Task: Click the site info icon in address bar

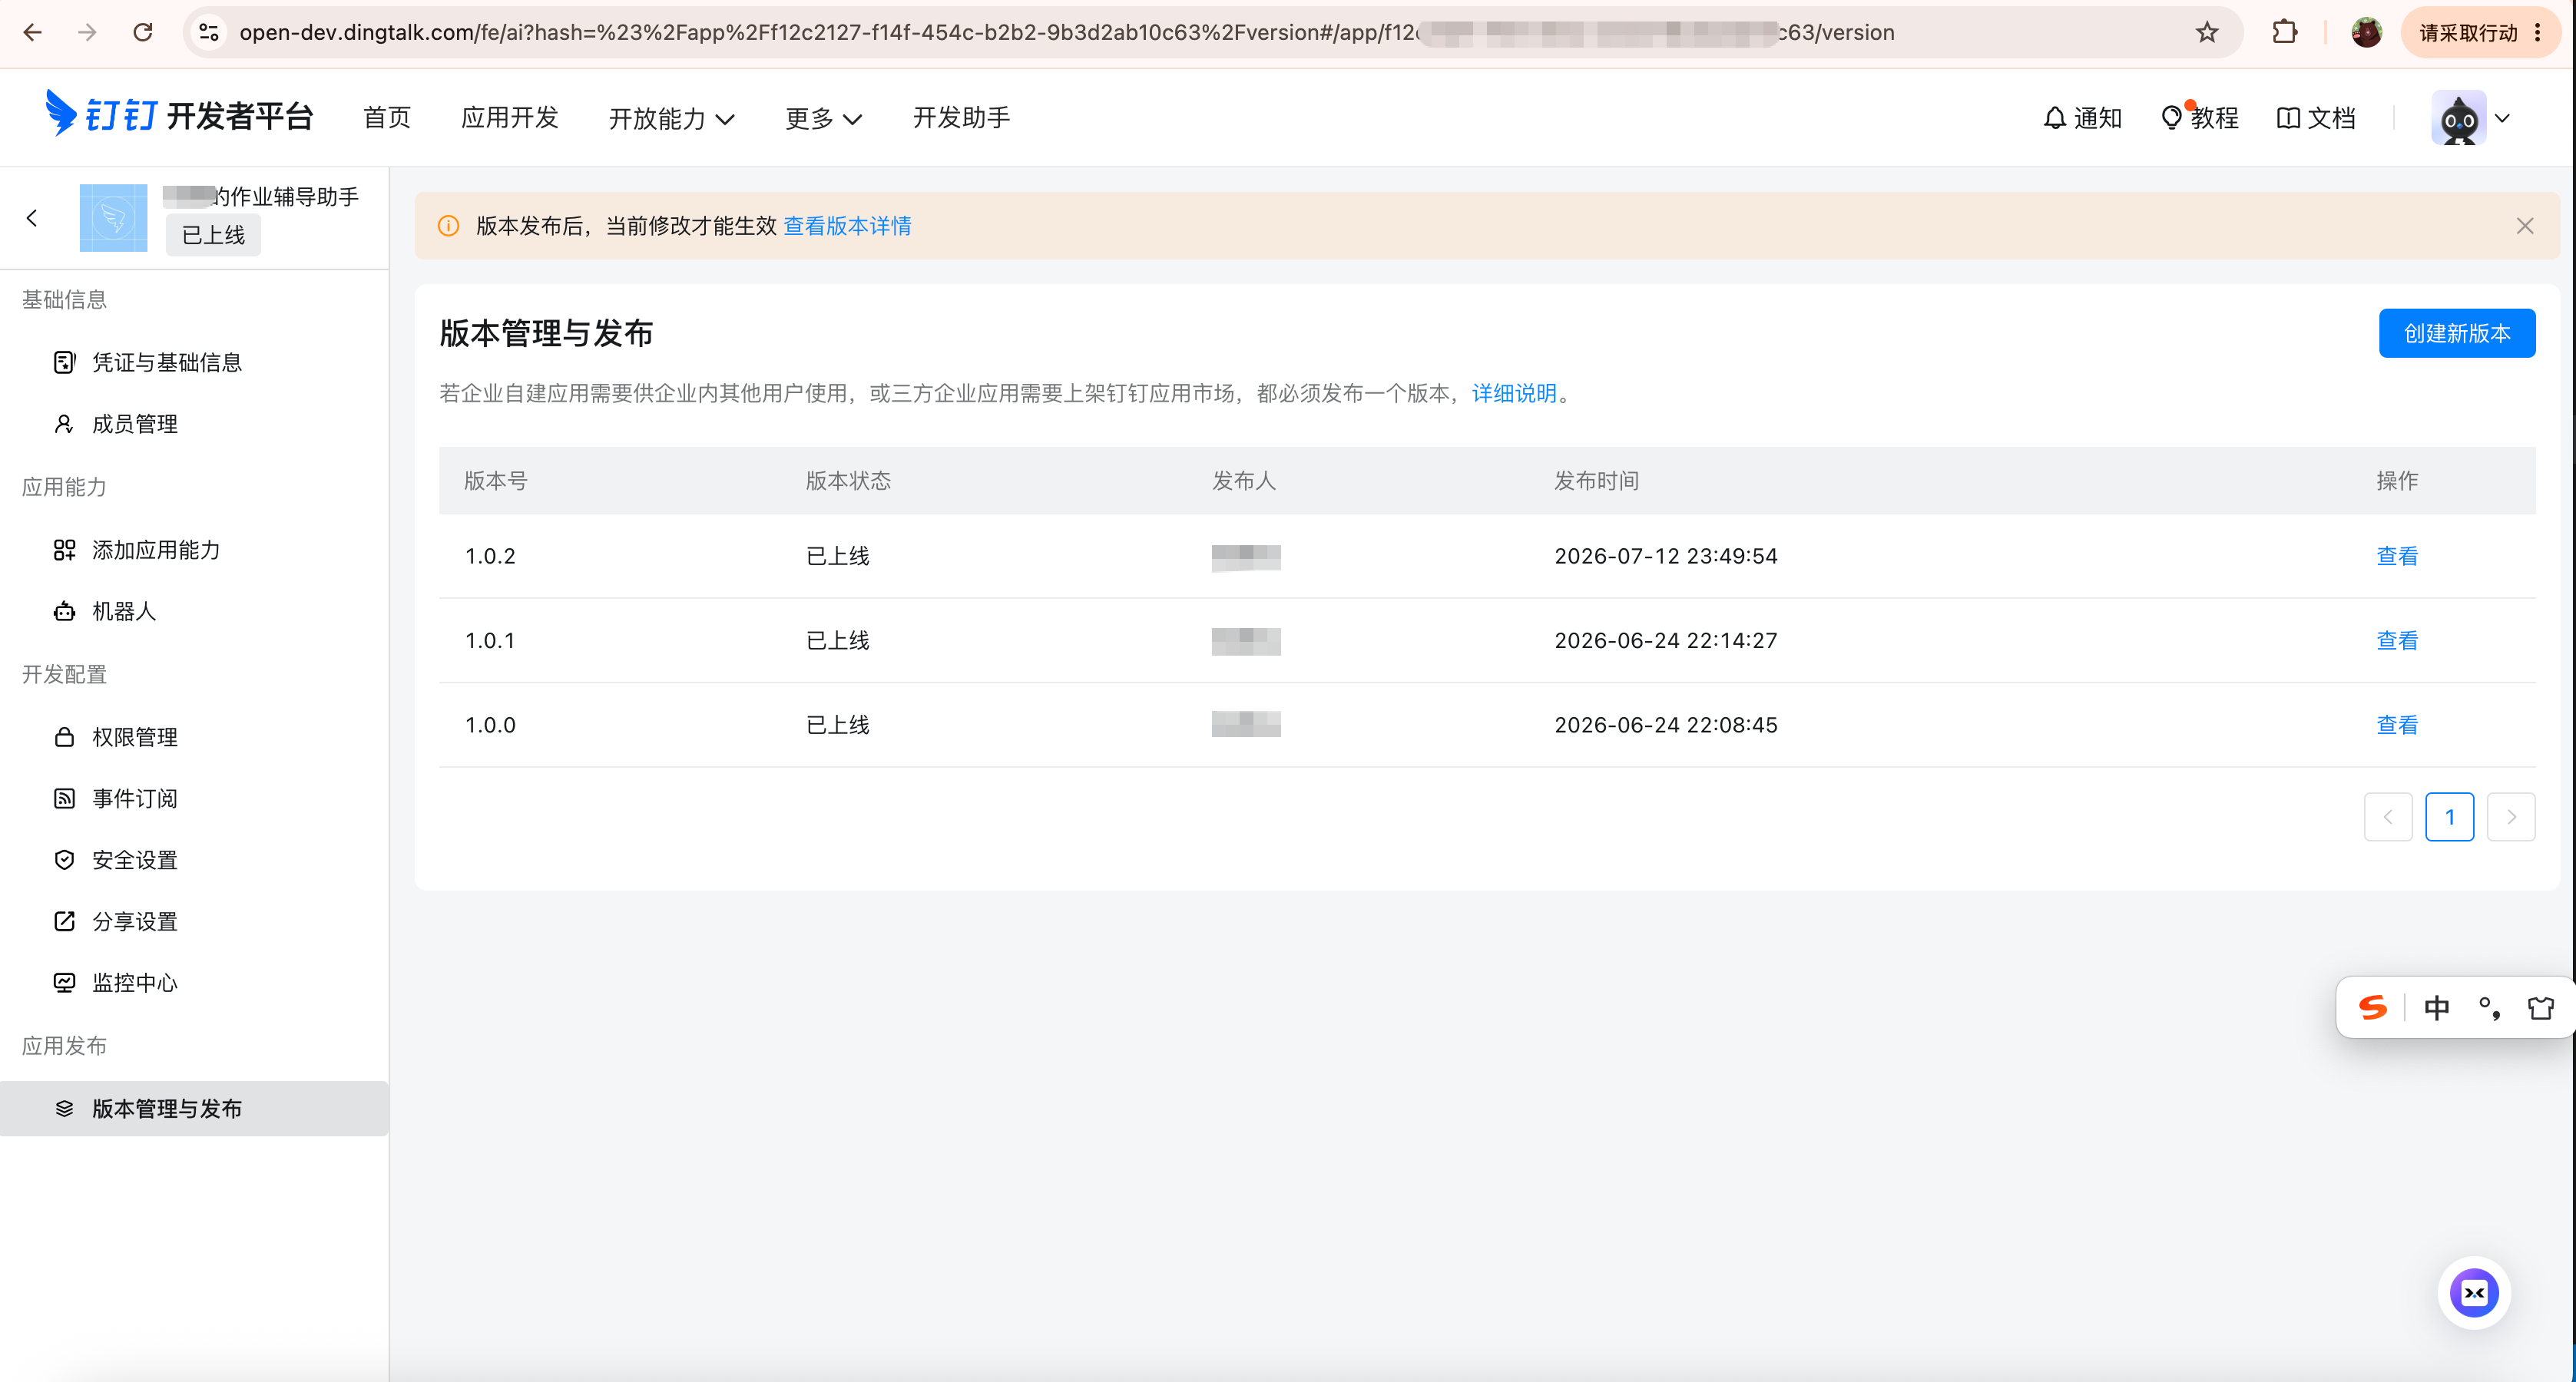Action: click(x=209, y=32)
